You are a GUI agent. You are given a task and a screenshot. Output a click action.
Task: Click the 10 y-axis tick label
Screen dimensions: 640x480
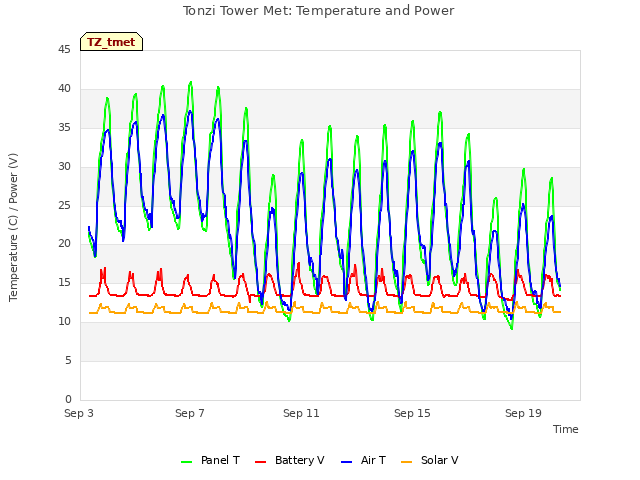(x=64, y=321)
